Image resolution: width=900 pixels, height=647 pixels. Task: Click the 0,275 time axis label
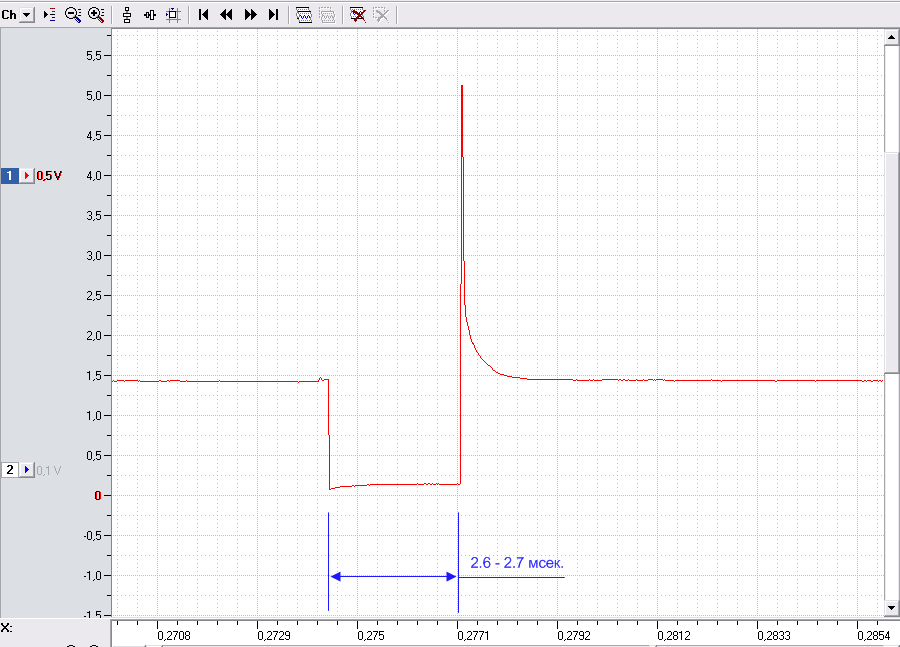click(371, 636)
